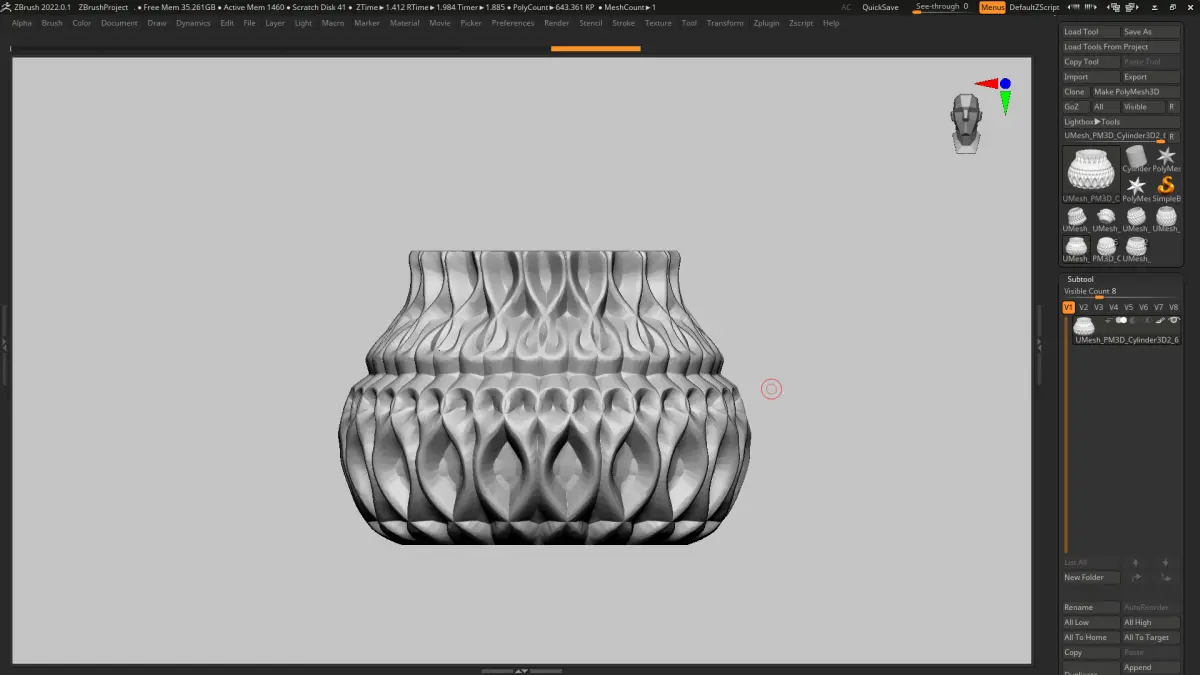Screen dimensions: 1200x675
Task: Click the Make PolyMesh3D button
Action: pyautogui.click(x=1135, y=92)
